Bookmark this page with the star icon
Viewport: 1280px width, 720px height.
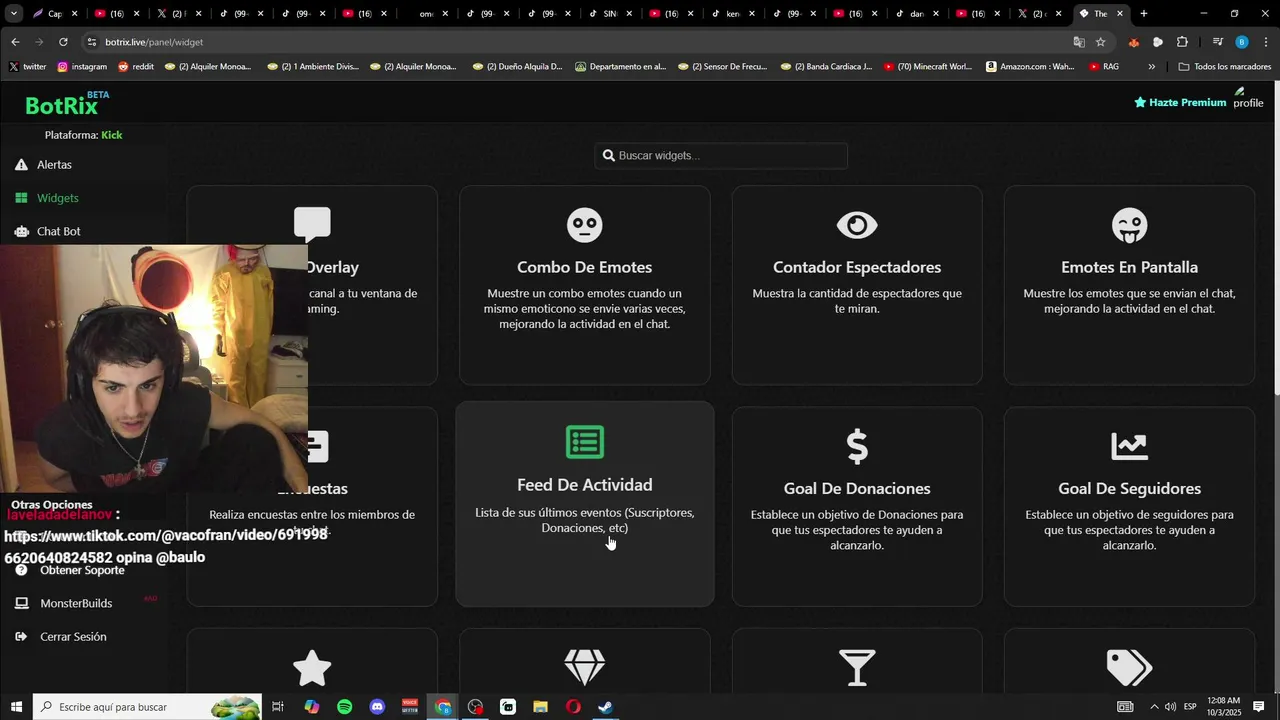coord(1100,42)
